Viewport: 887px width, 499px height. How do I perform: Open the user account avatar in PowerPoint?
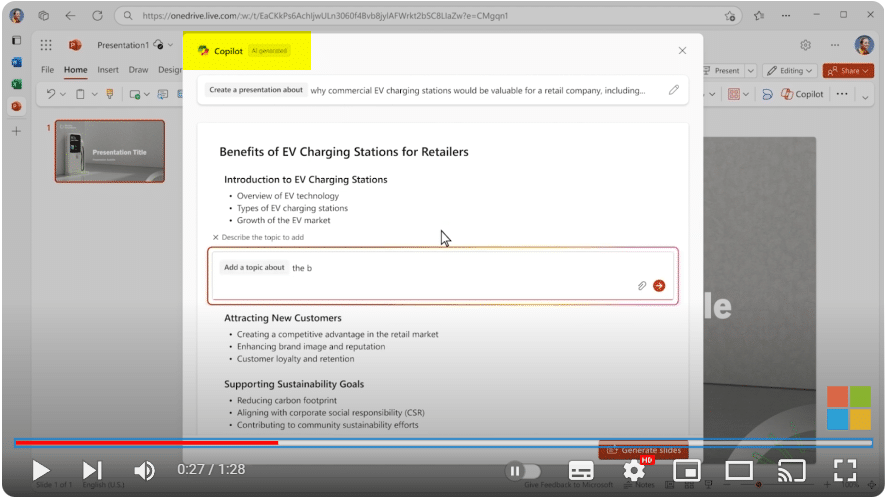click(864, 45)
